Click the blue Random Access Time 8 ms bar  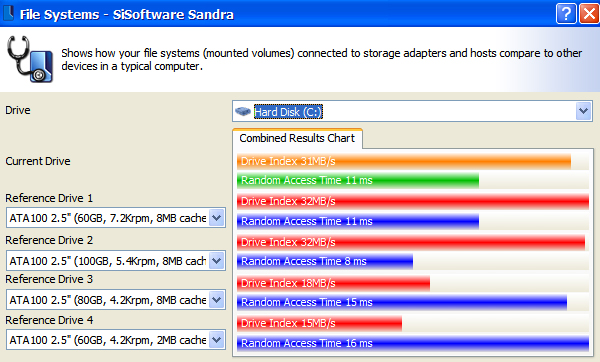[x=325, y=261]
